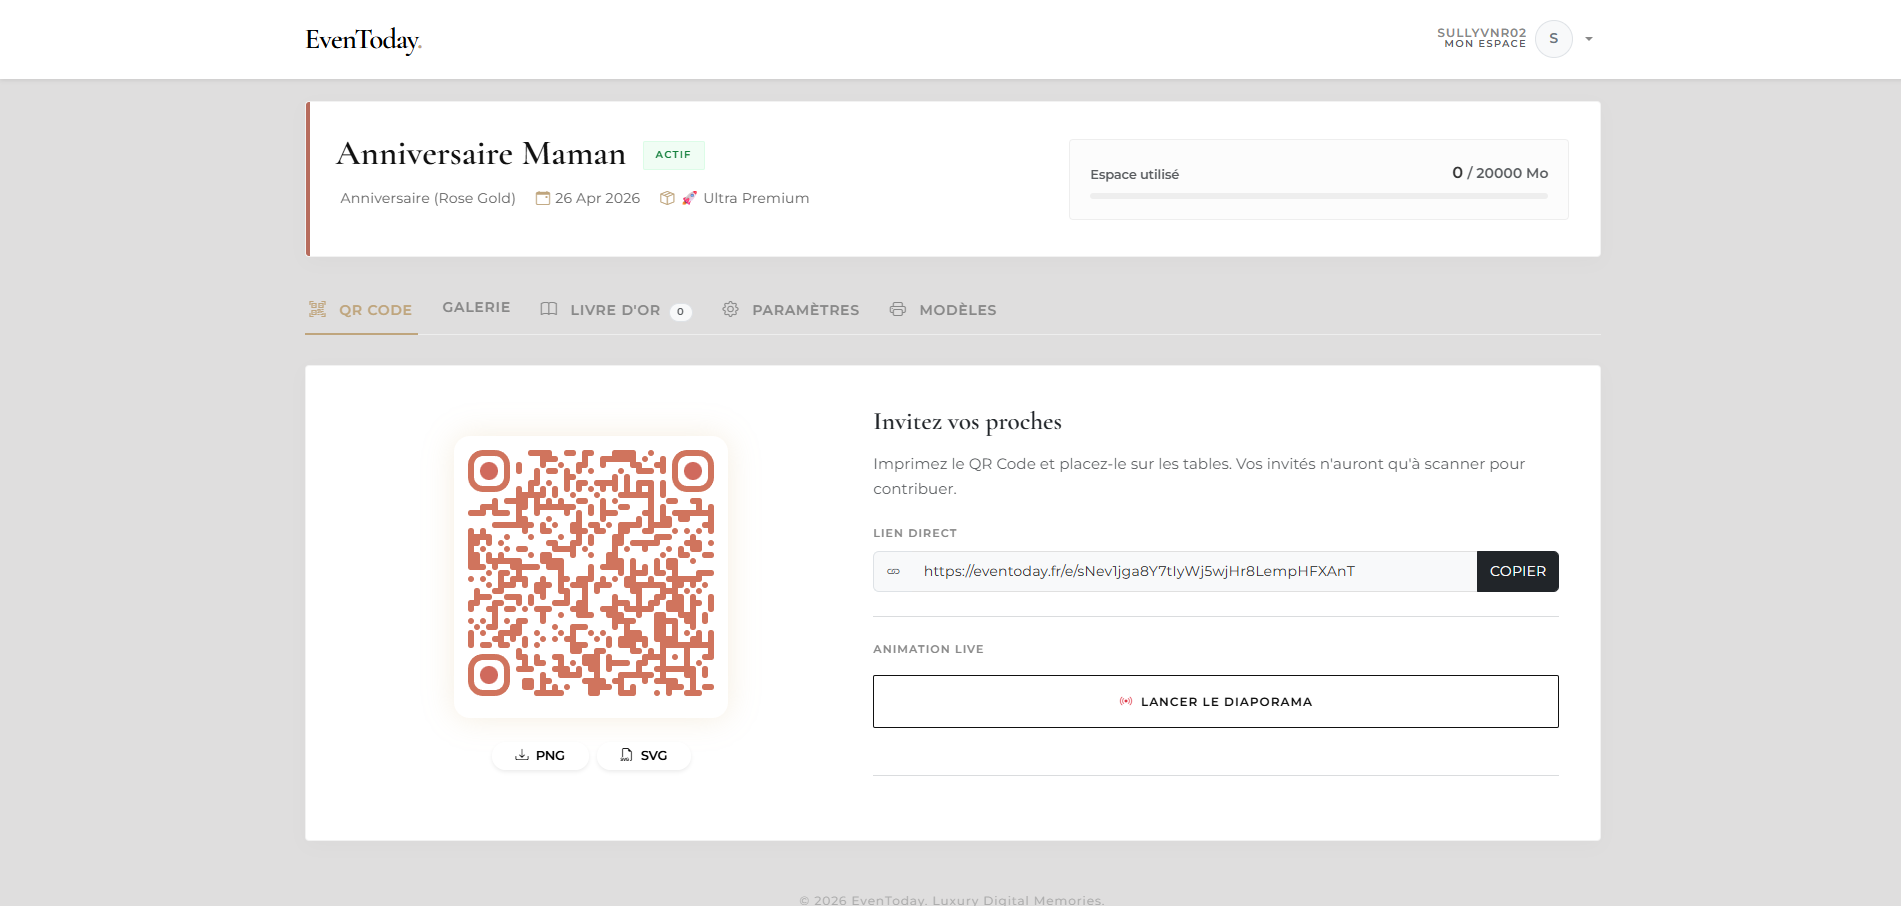Viewport: 1901px width, 906px height.
Task: Click the QR code image
Action: [591, 573]
